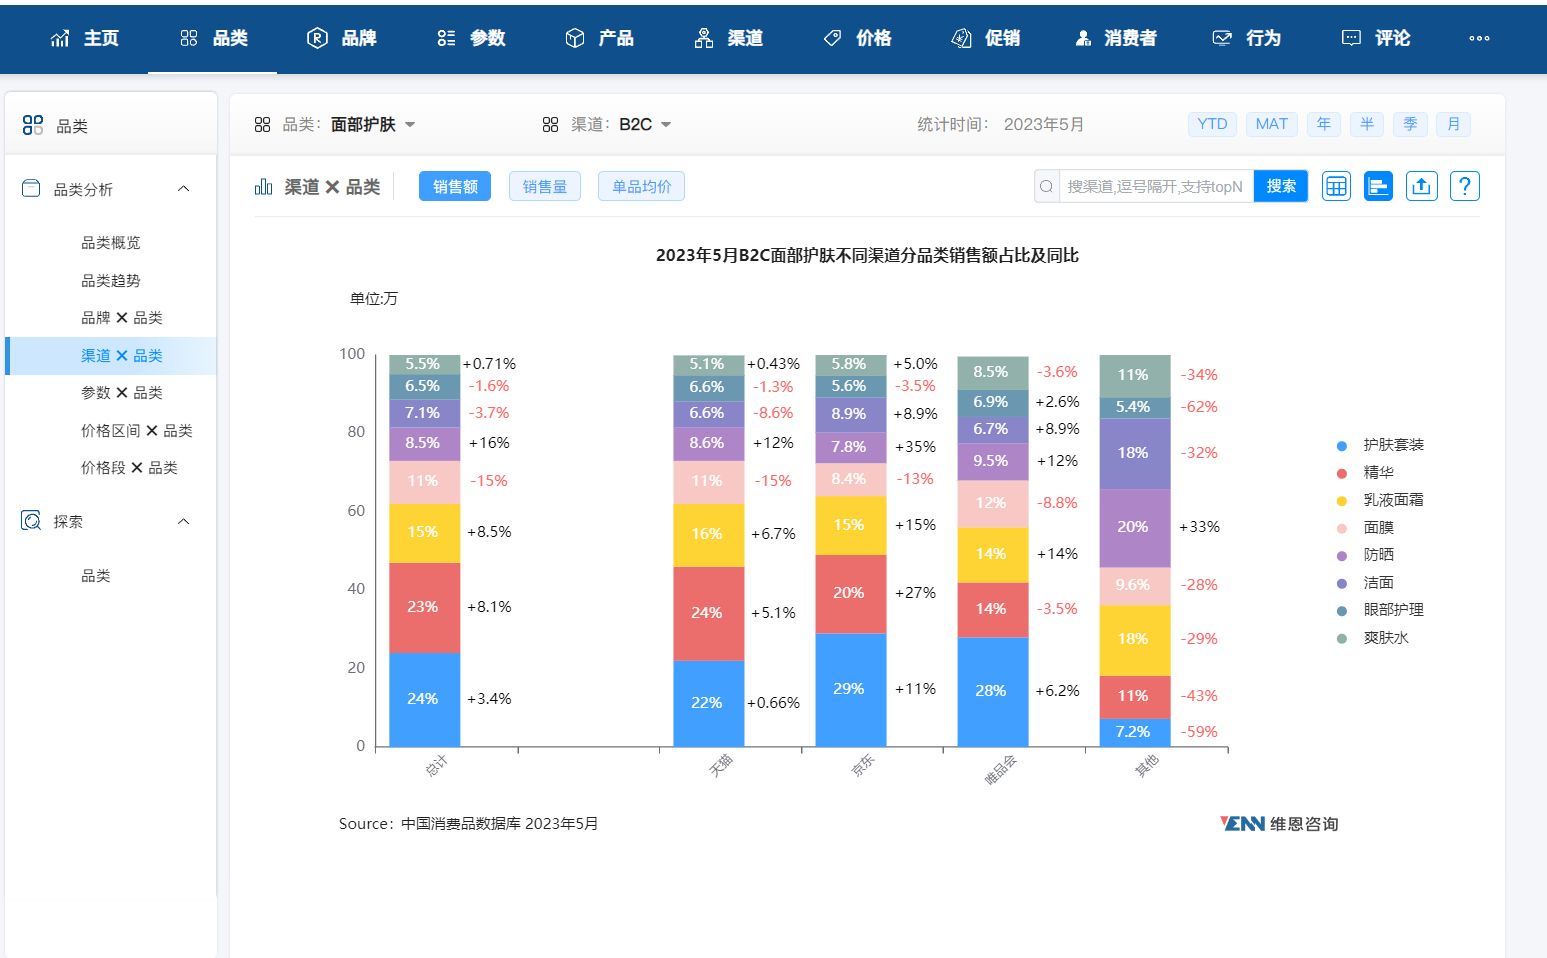Select 年 yearly period
The height and width of the screenshot is (958, 1547).
(1324, 124)
